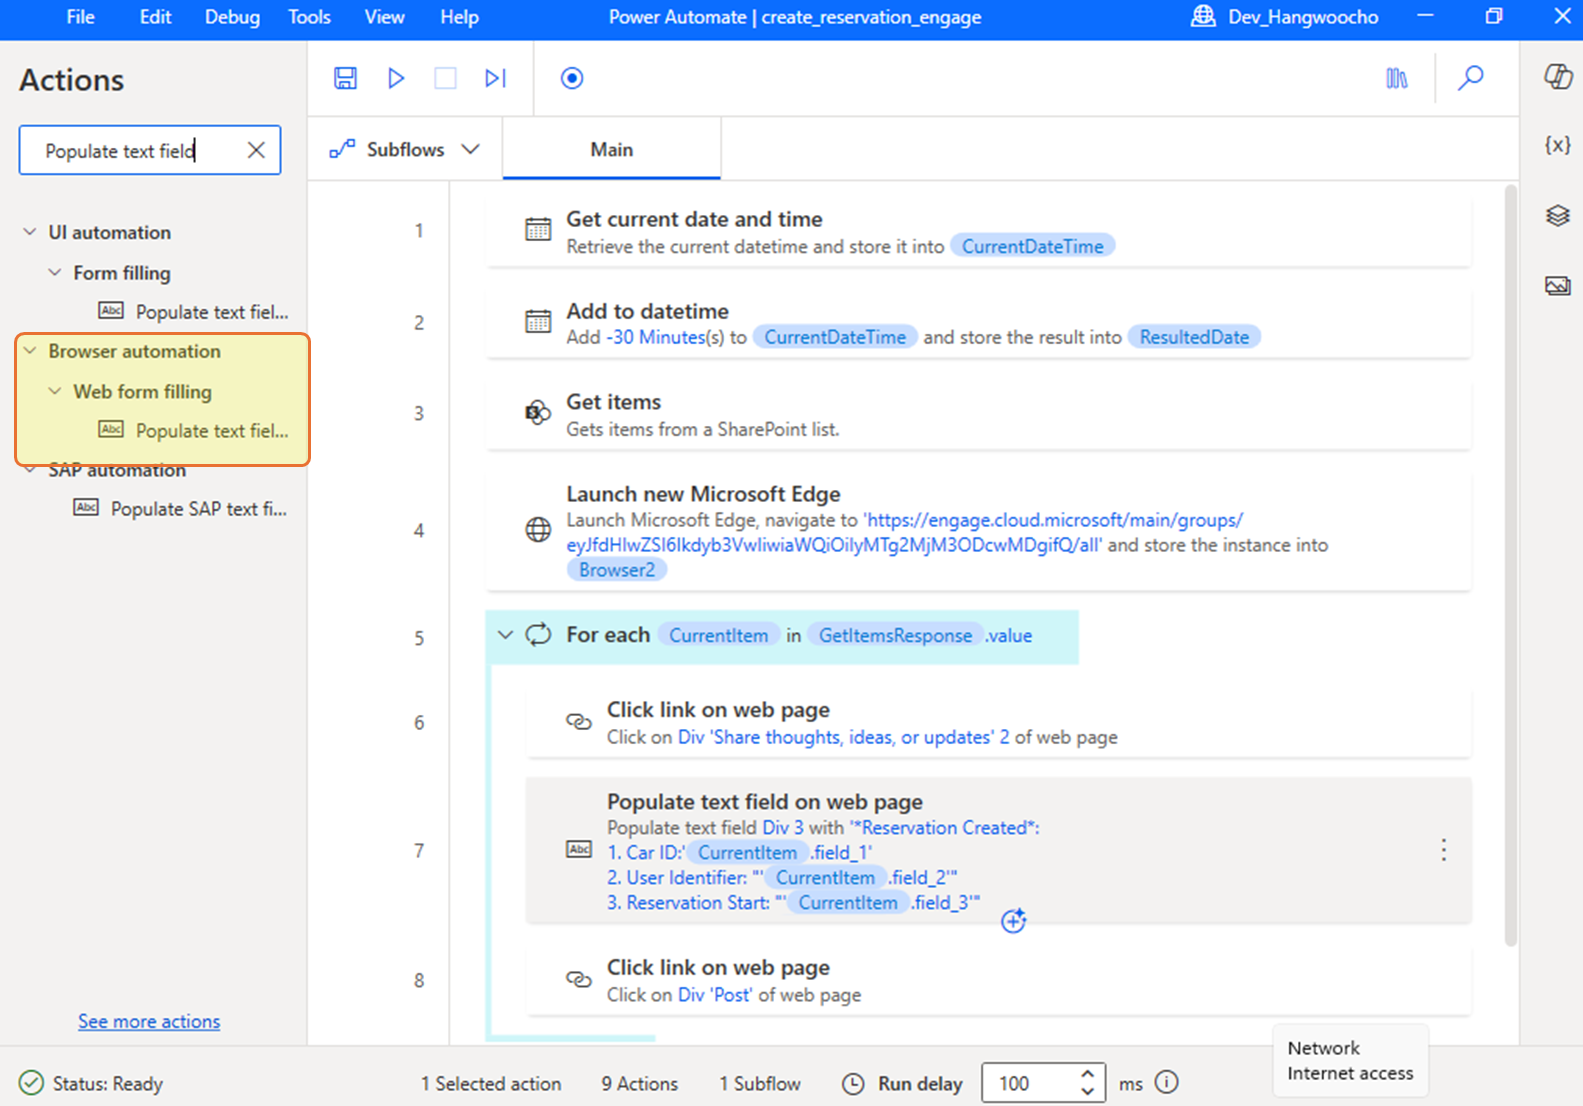
Task: Open the Edit menu
Action: 155,17
